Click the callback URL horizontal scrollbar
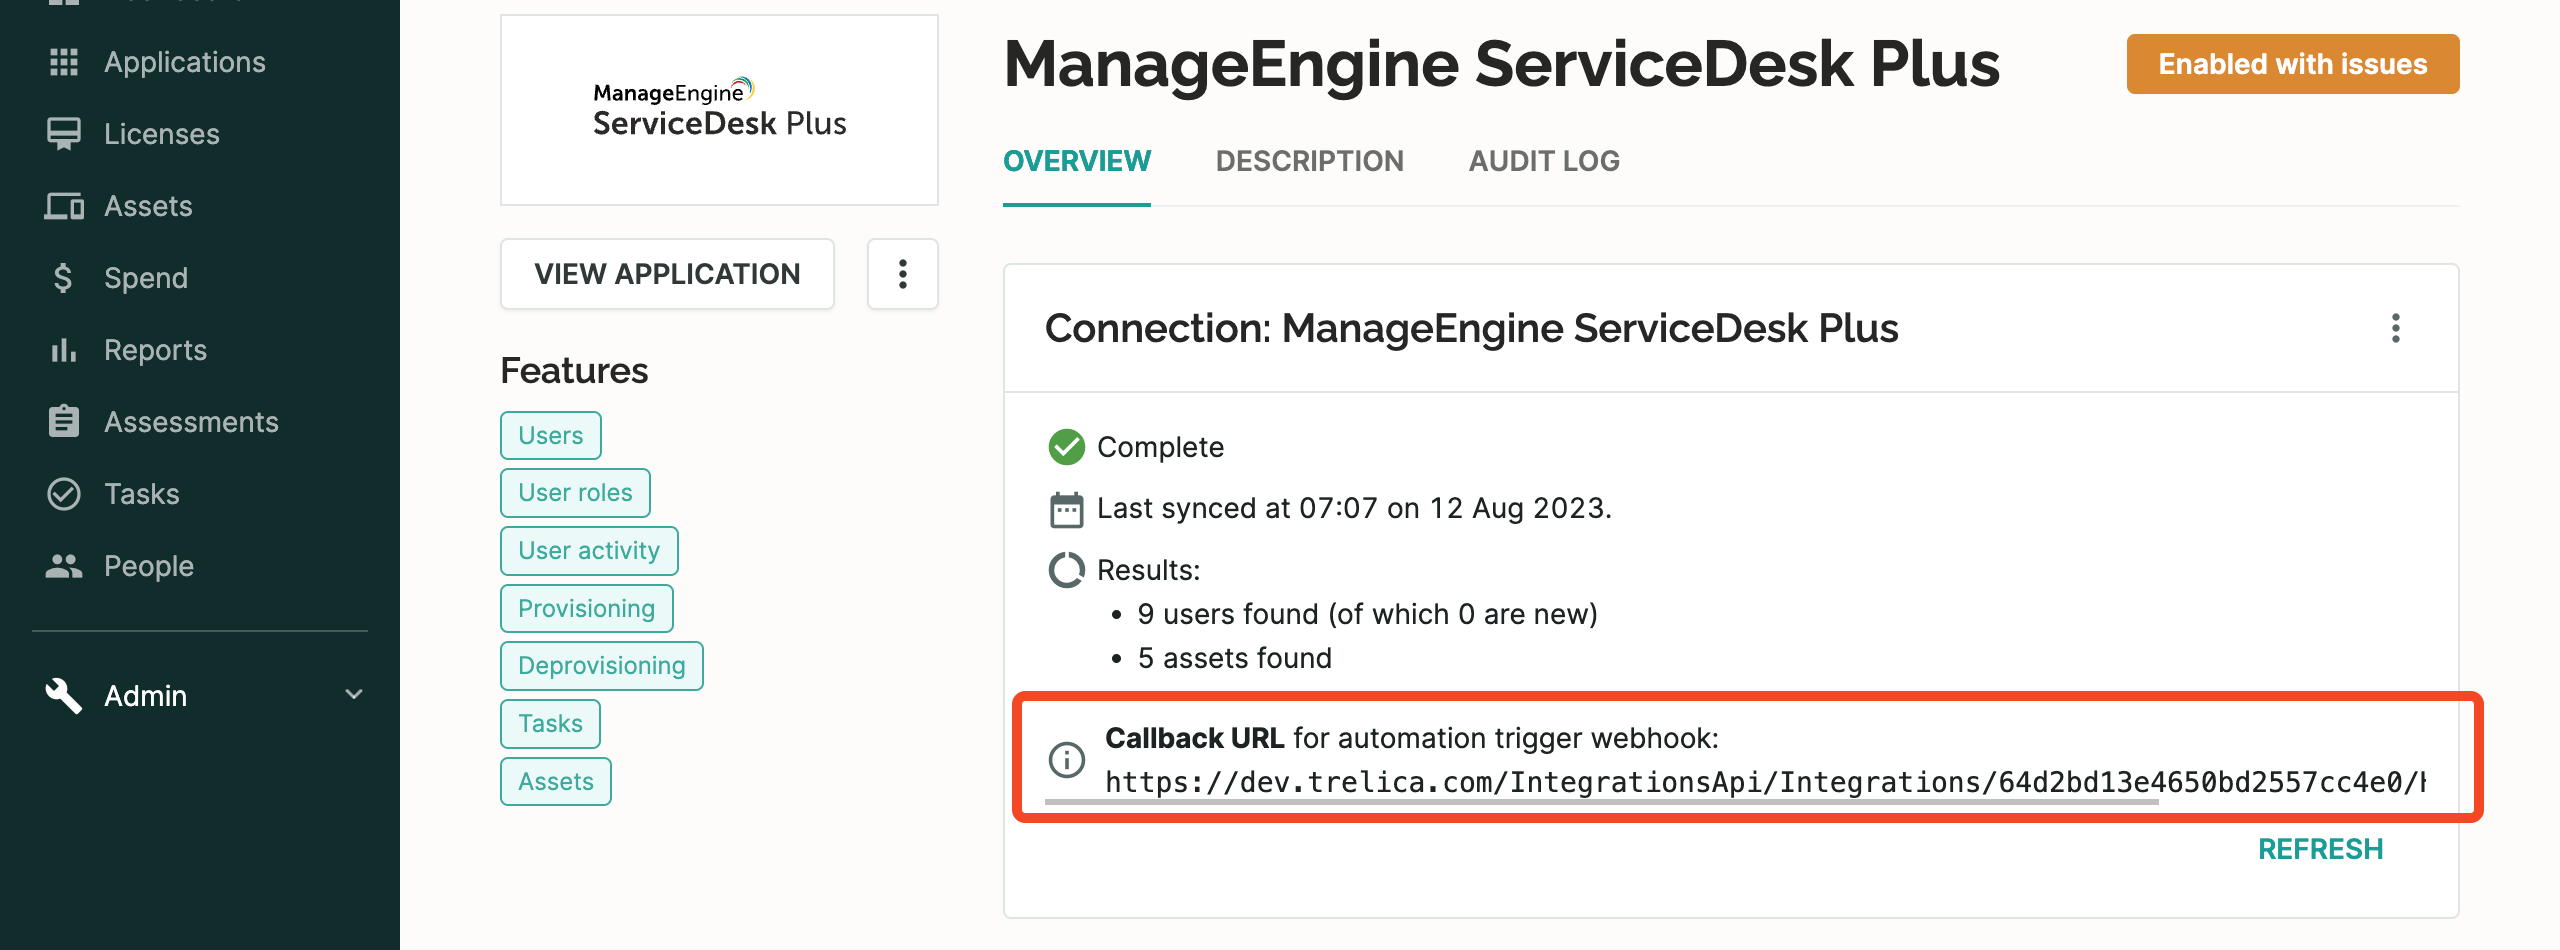Viewport: 2560px width, 950px height. (1601, 801)
